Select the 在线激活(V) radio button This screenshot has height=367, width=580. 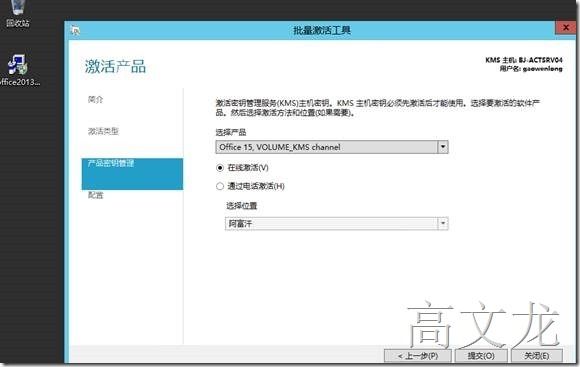coord(220,168)
